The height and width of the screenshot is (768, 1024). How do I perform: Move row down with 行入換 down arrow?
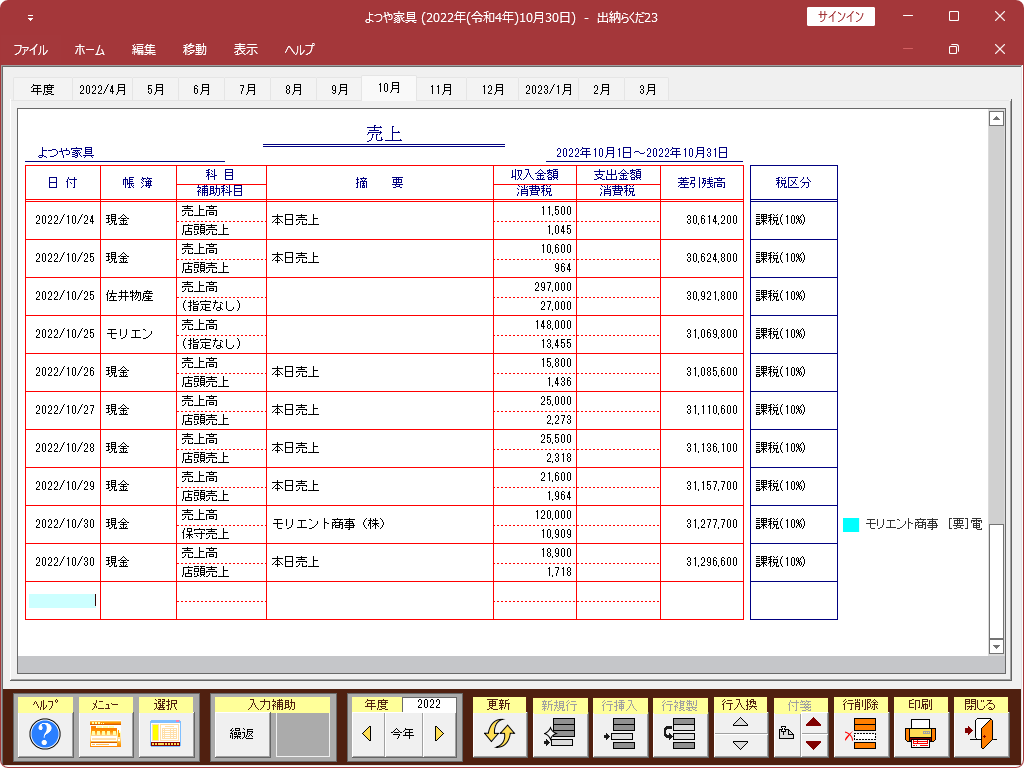point(741,745)
